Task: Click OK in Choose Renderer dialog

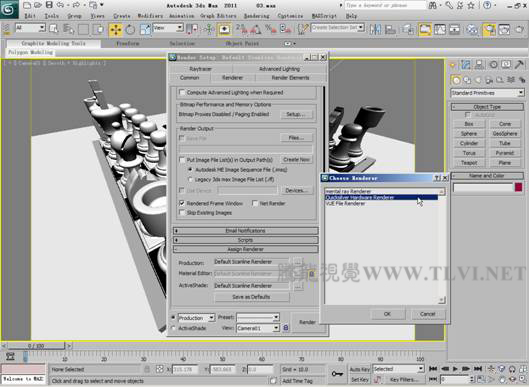Action: [x=387, y=314]
